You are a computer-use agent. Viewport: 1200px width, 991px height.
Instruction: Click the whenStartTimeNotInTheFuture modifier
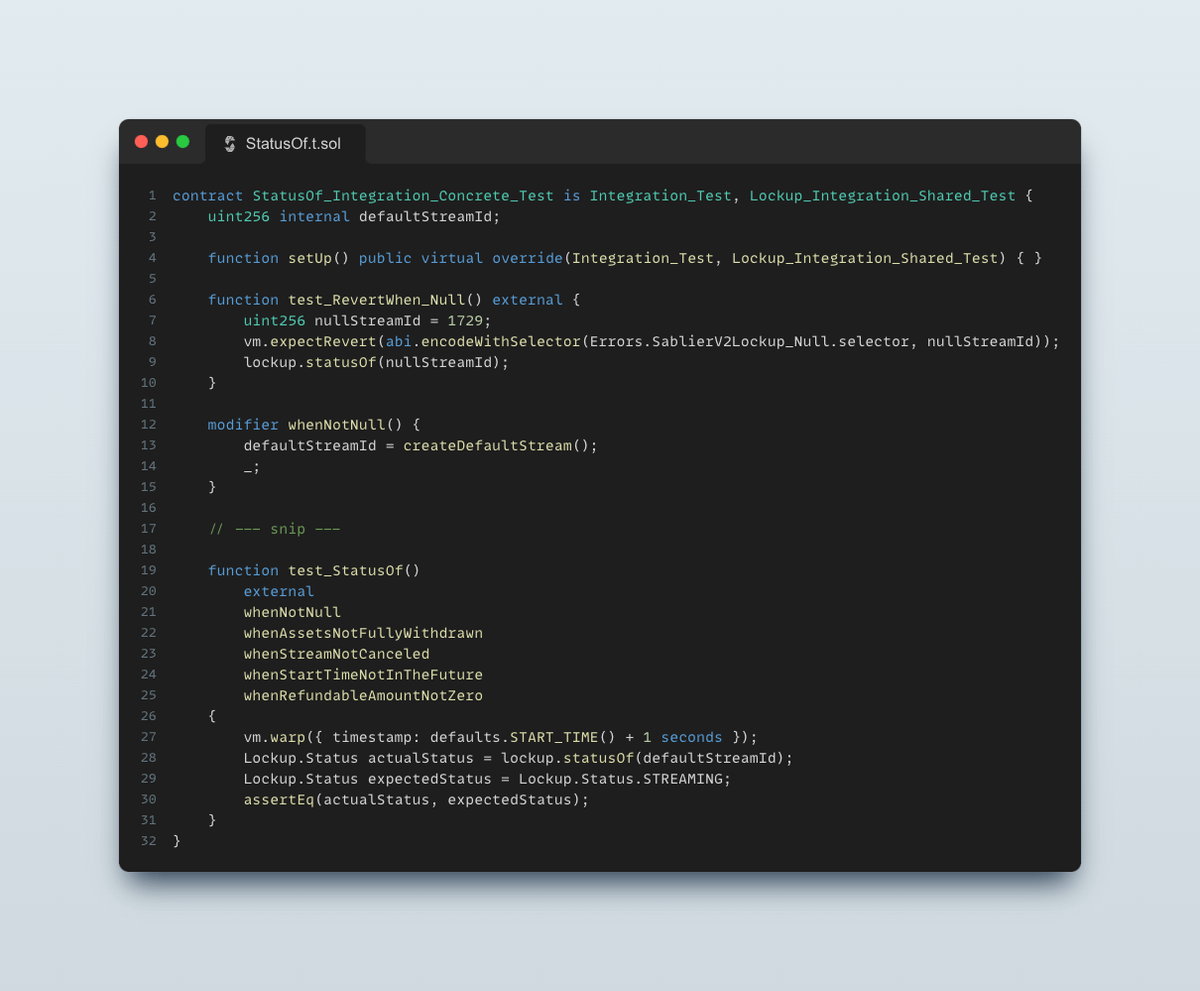[363, 675]
